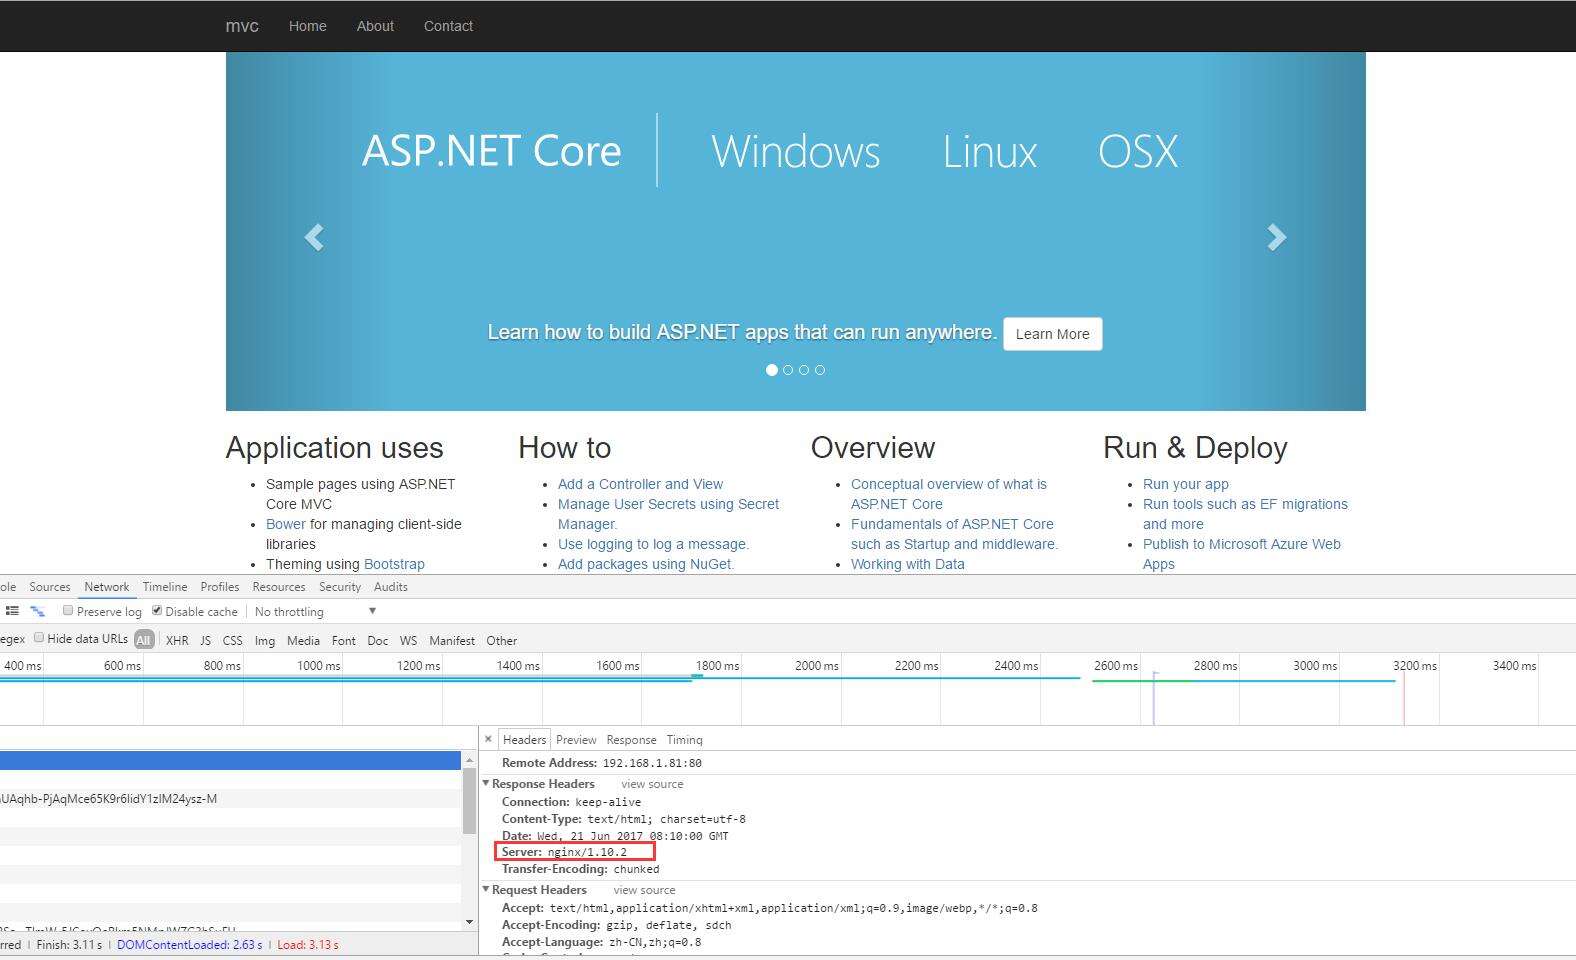The height and width of the screenshot is (960, 1576).
Task: Open Add packages using NuGet link
Action: point(646,564)
